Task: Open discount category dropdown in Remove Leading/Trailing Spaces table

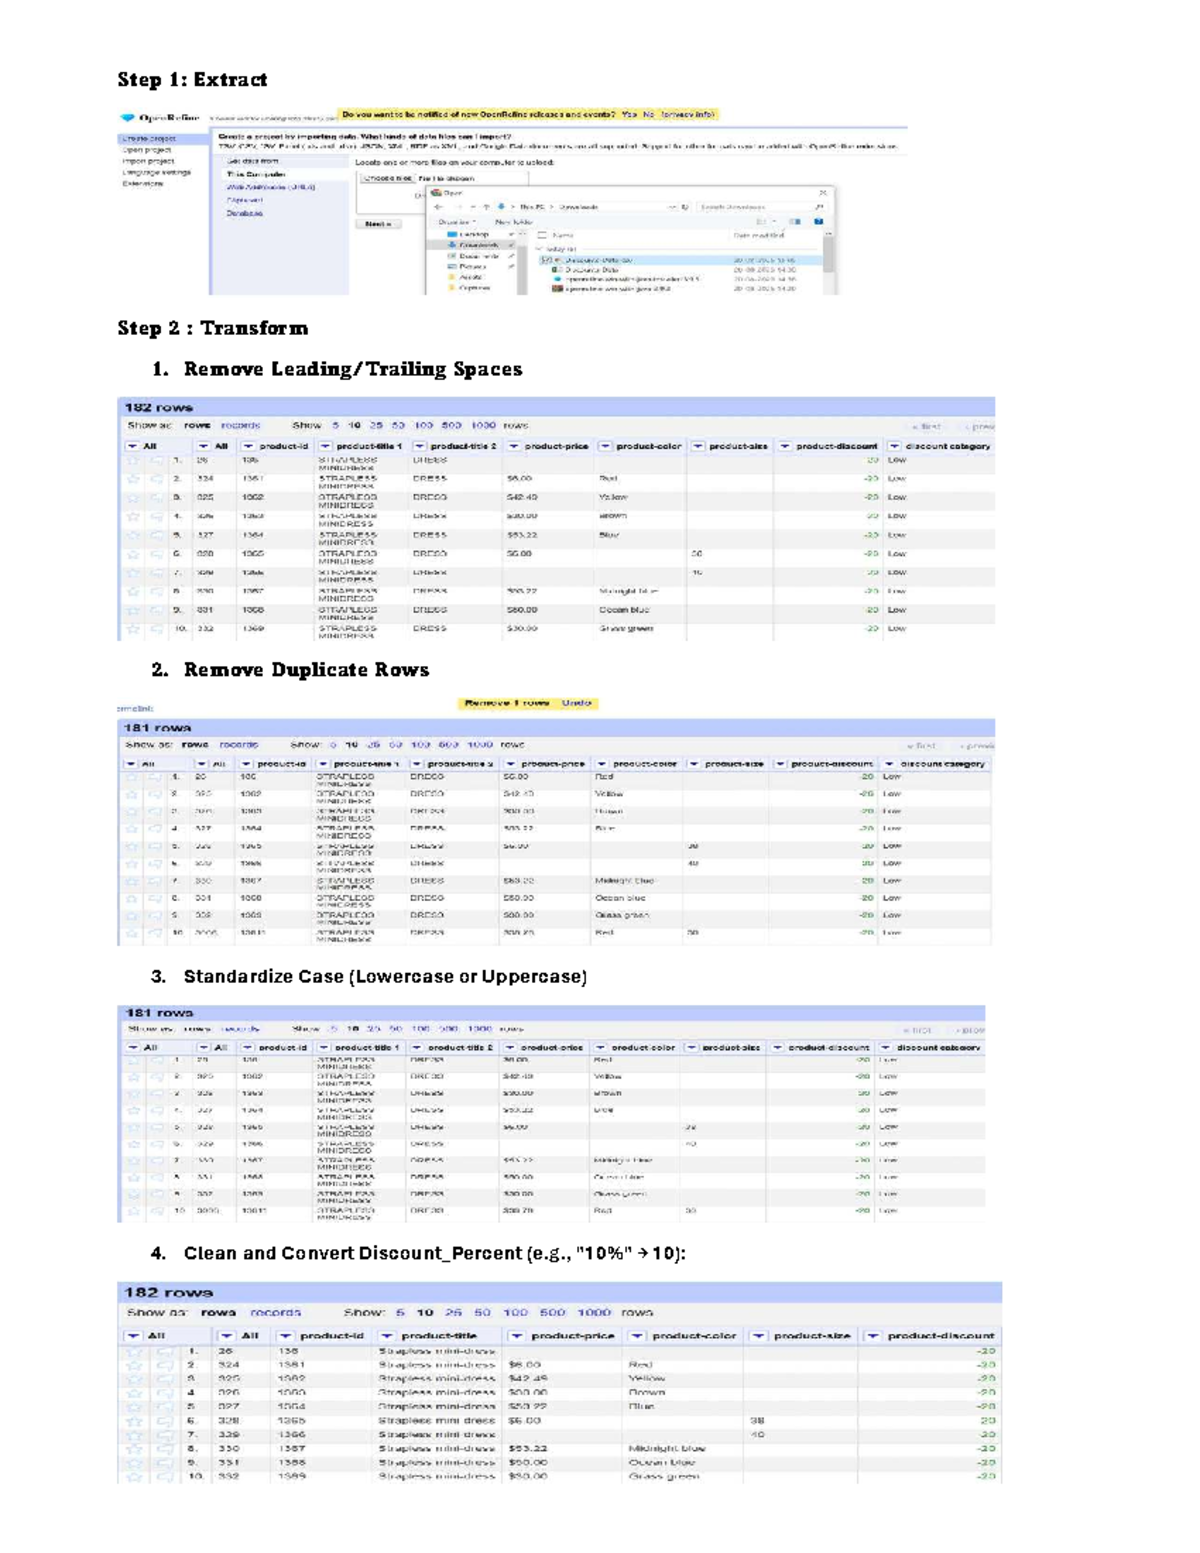Action: 894,447
